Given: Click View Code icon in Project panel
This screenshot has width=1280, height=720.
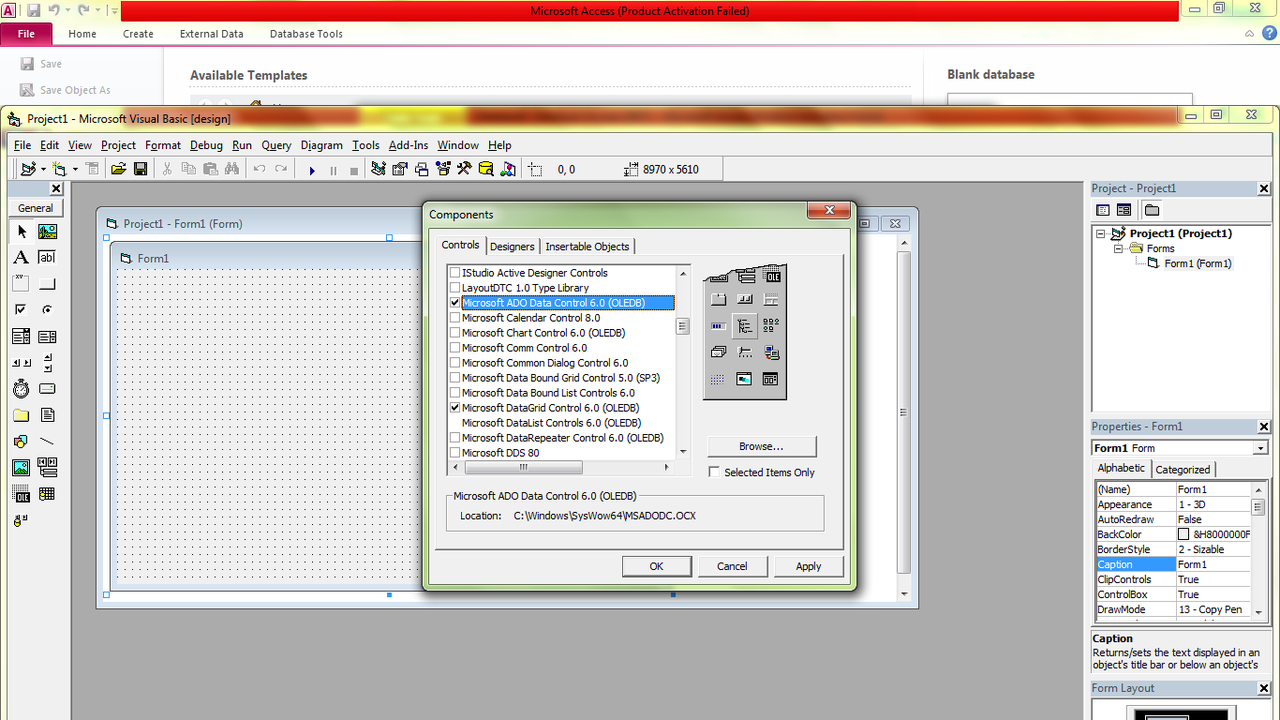Looking at the screenshot, I should pyautogui.click(x=1103, y=210).
